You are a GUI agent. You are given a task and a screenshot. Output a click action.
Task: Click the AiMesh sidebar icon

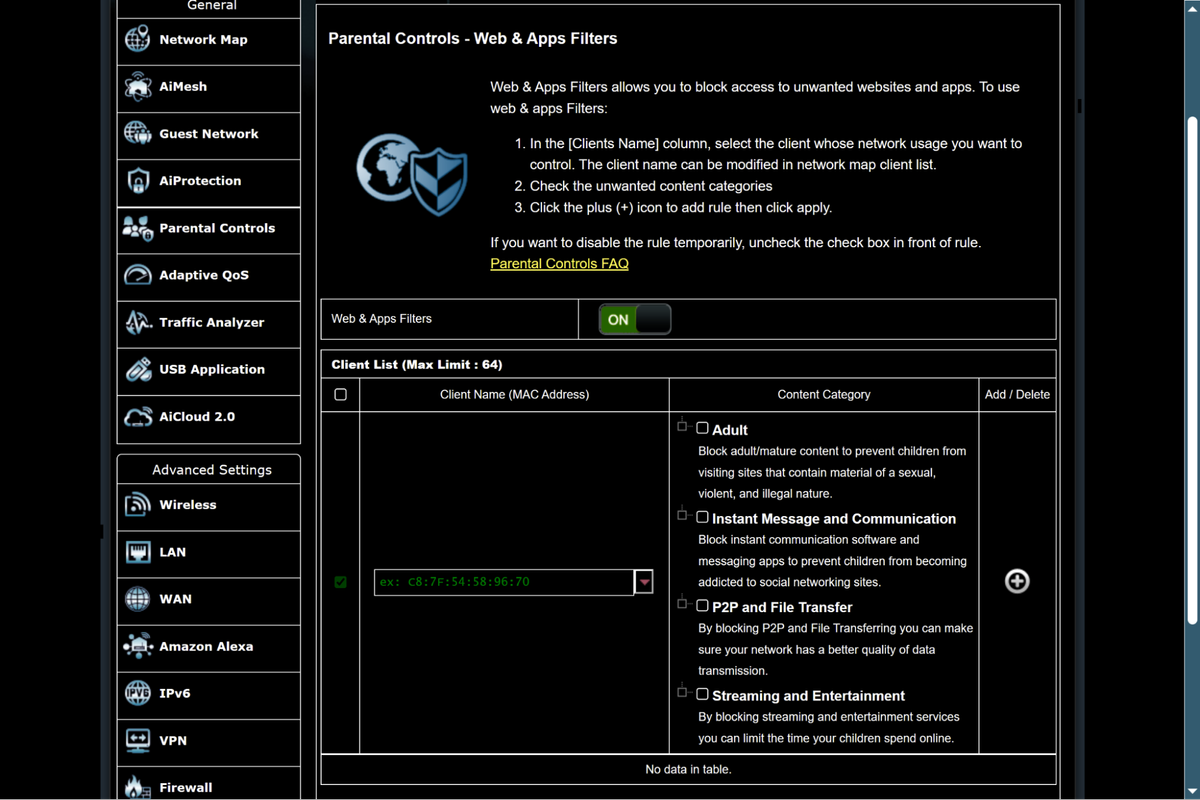coord(138,87)
